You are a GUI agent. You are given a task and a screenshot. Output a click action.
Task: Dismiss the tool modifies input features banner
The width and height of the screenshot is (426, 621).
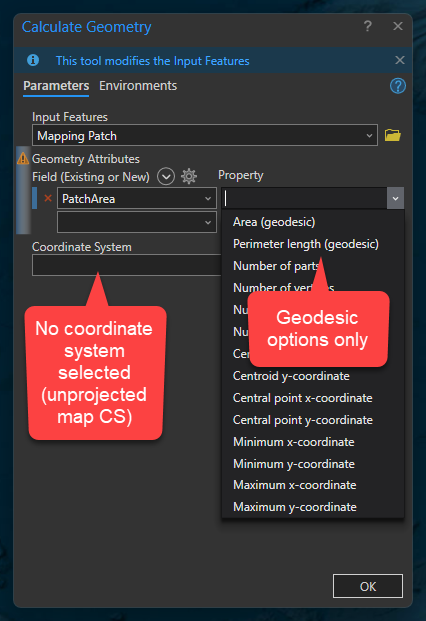399,60
